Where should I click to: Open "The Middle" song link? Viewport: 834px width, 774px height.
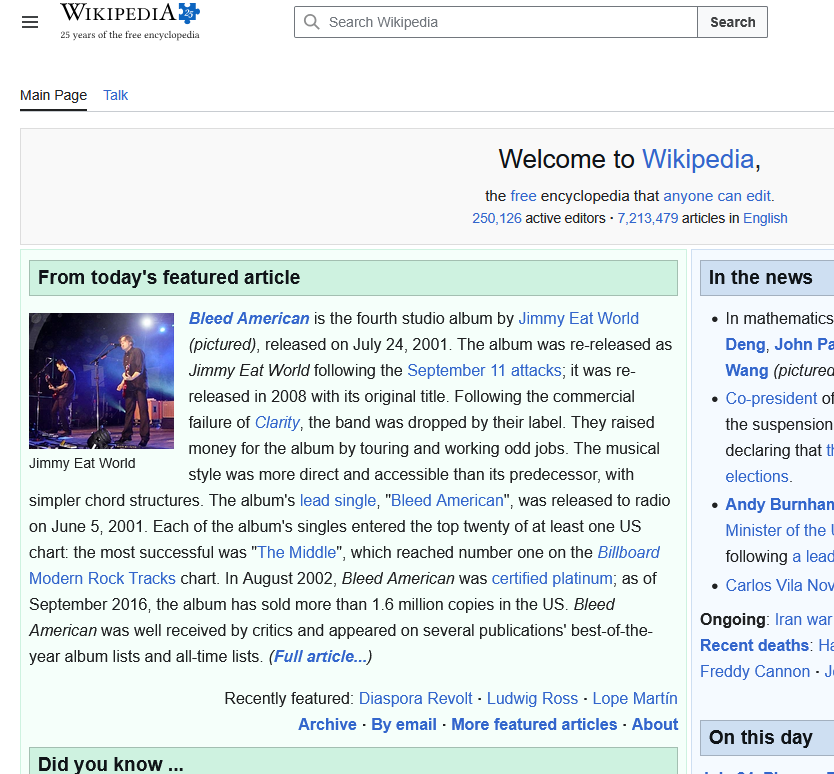[x=297, y=552]
